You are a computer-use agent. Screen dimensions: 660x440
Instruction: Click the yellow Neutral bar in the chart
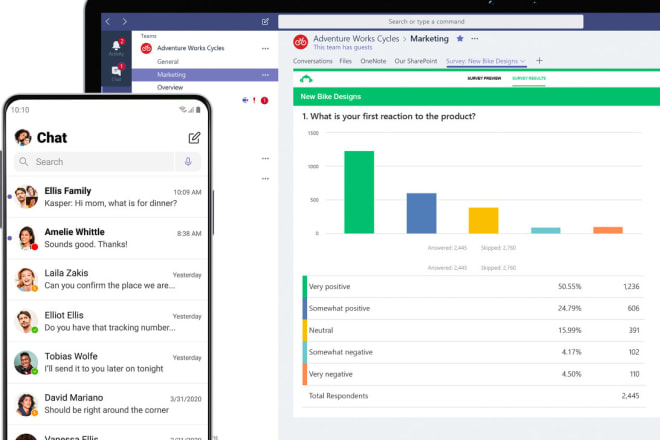click(x=484, y=220)
